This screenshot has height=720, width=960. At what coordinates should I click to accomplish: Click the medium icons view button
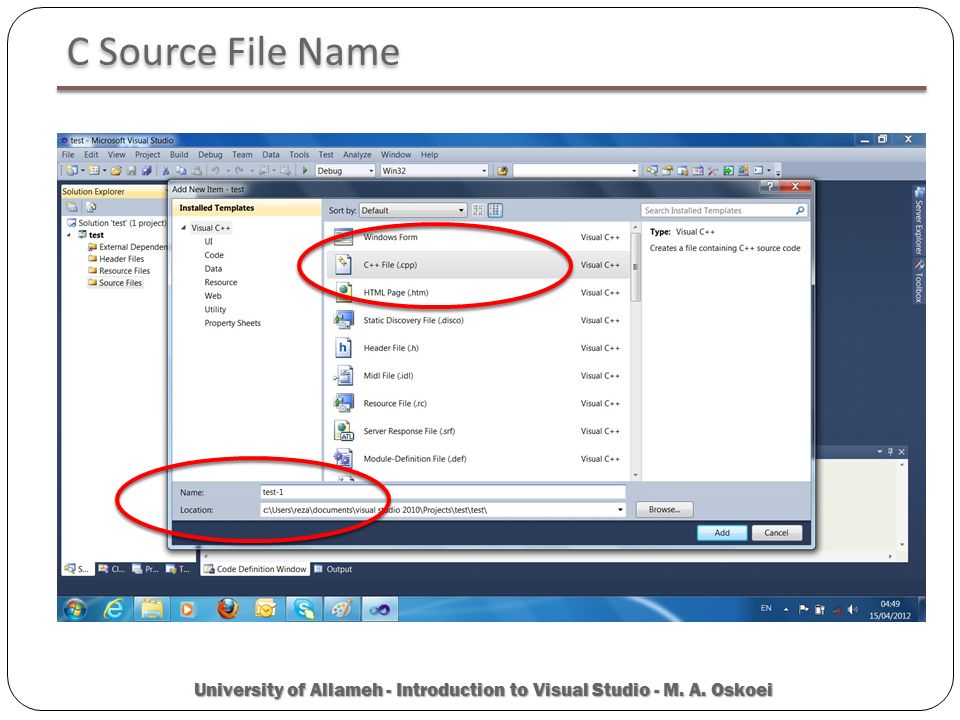[x=495, y=211]
